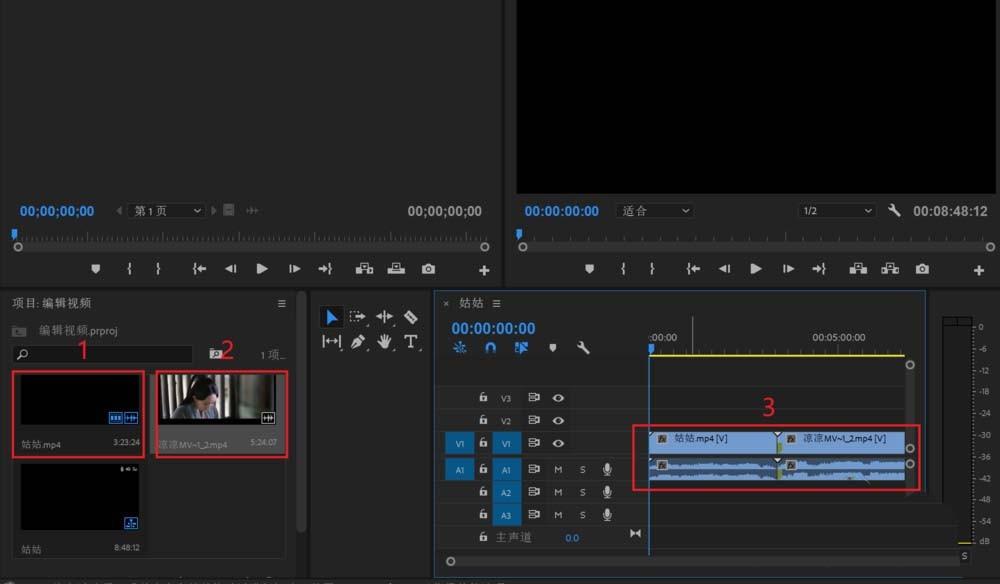Image resolution: width=1000 pixels, height=584 pixels.
Task: Select the Hand tool
Action: coord(383,343)
